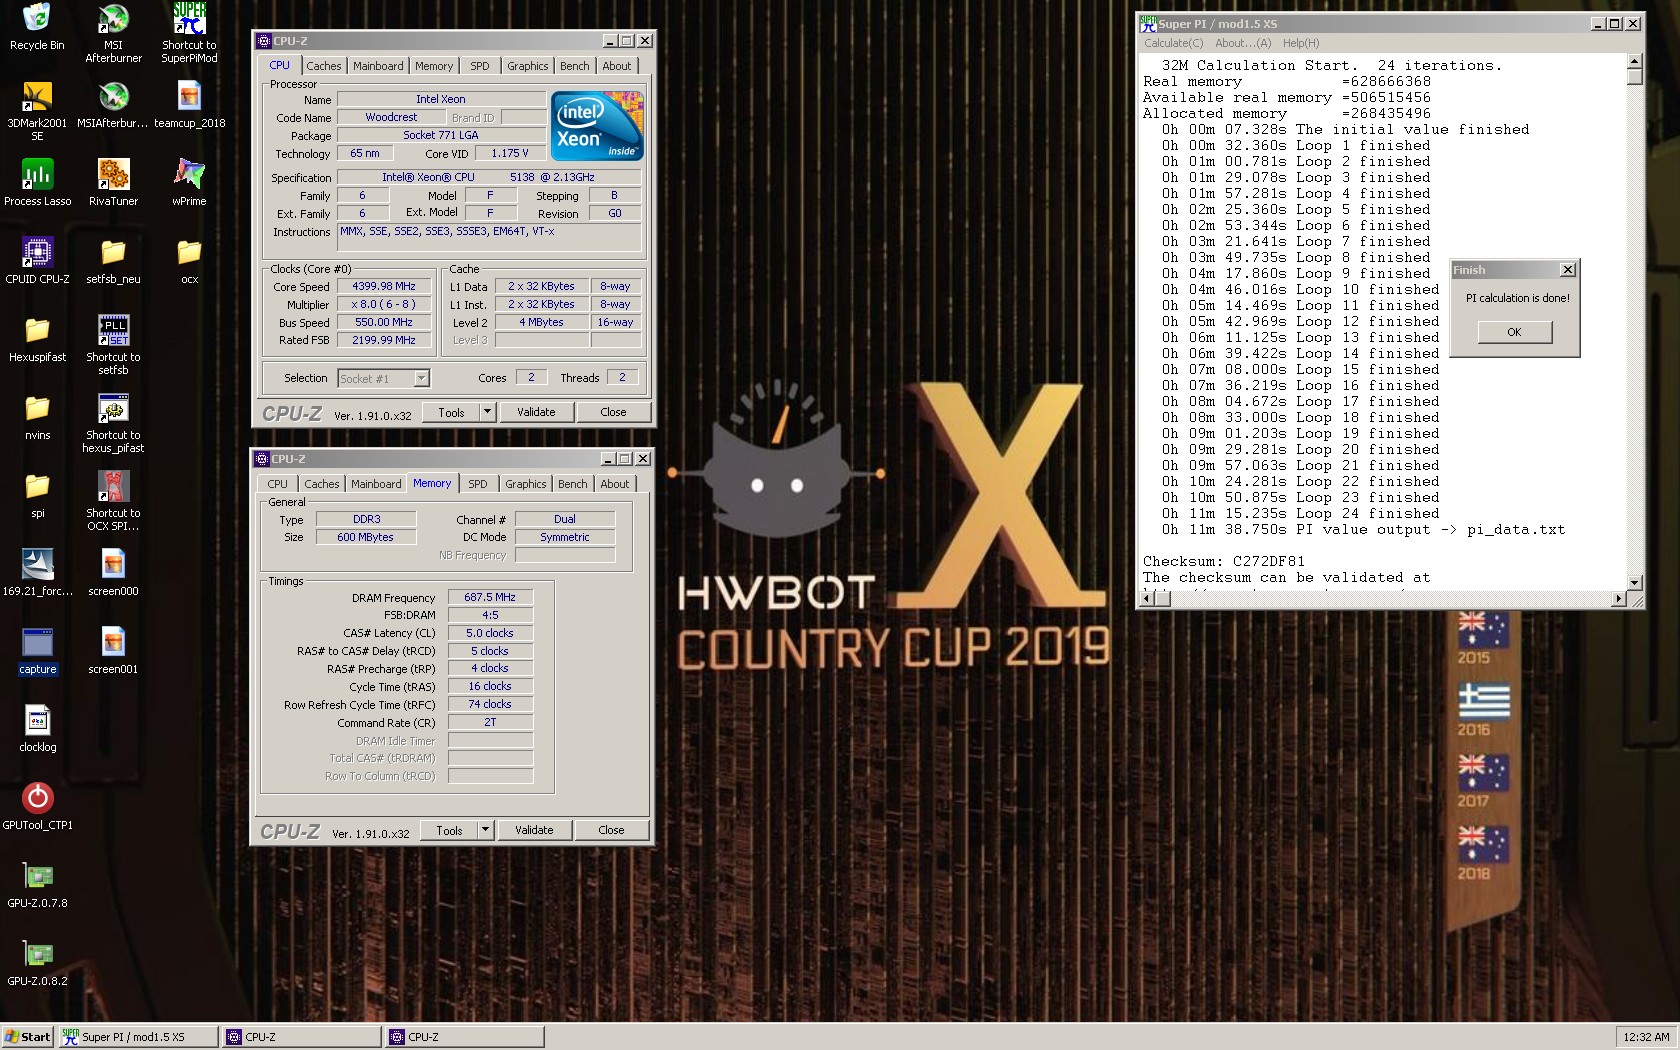Launch wPrime desktop icon
1680x1050 pixels.
[x=189, y=182]
